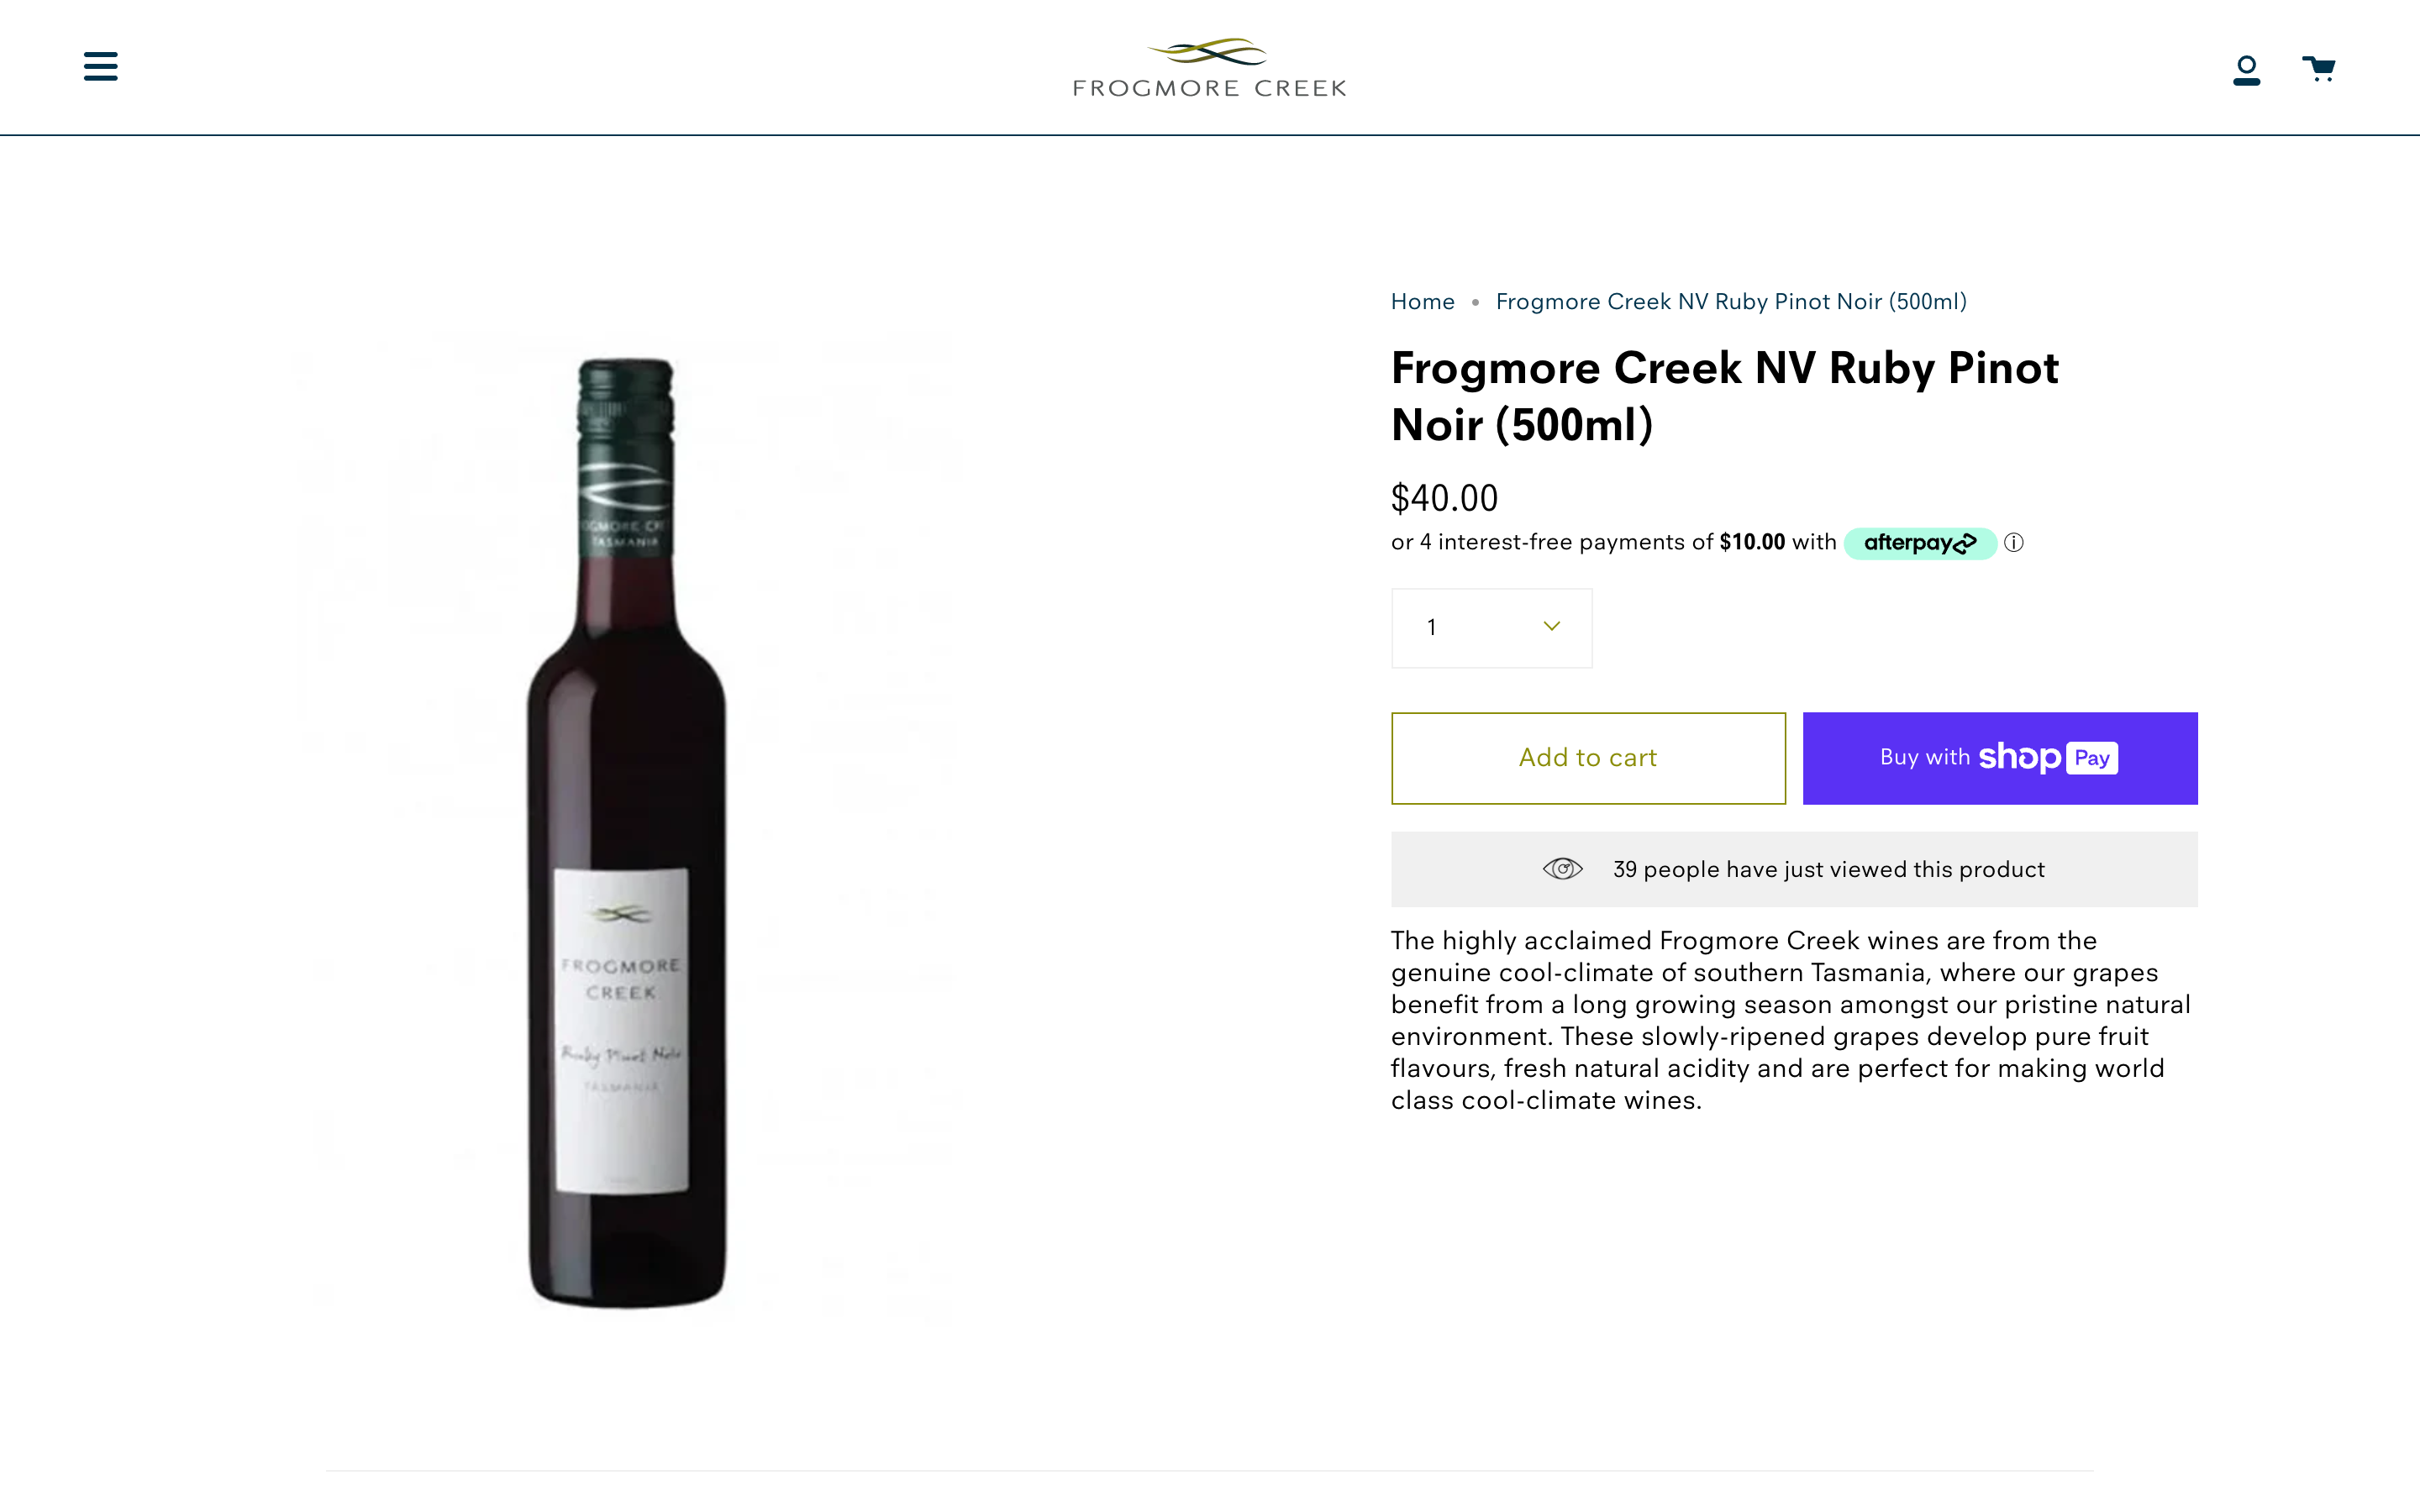The height and width of the screenshot is (1512, 2420).
Task: Click the Add to cart button
Action: [1587, 758]
